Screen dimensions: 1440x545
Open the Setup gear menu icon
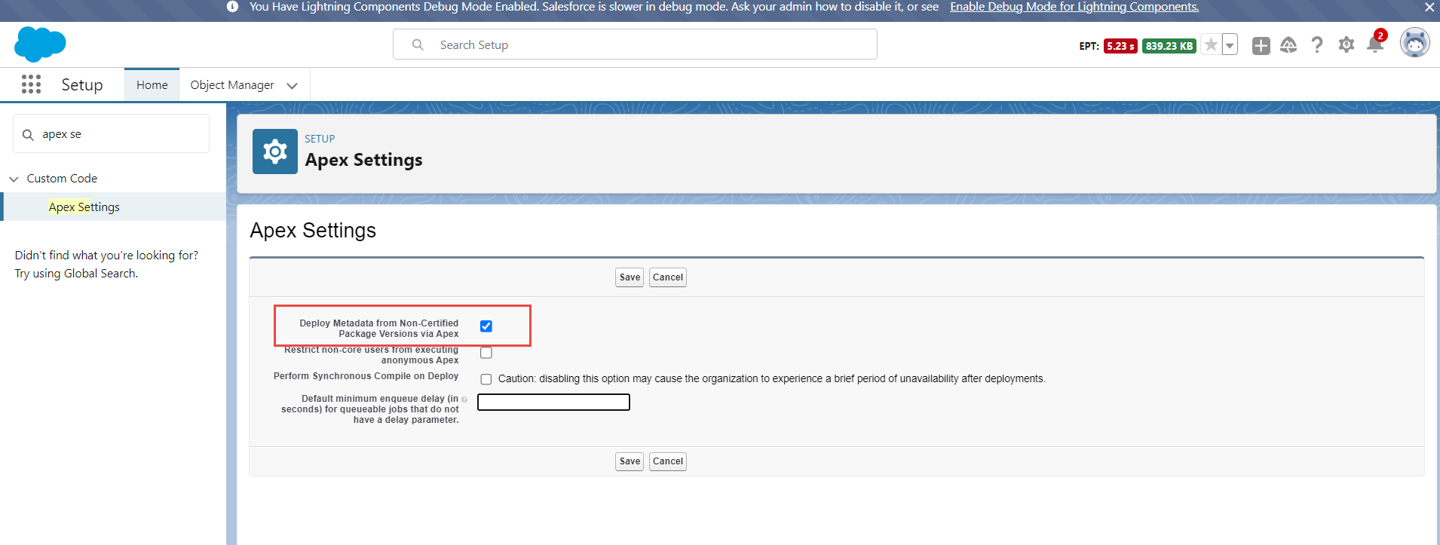click(x=1347, y=45)
